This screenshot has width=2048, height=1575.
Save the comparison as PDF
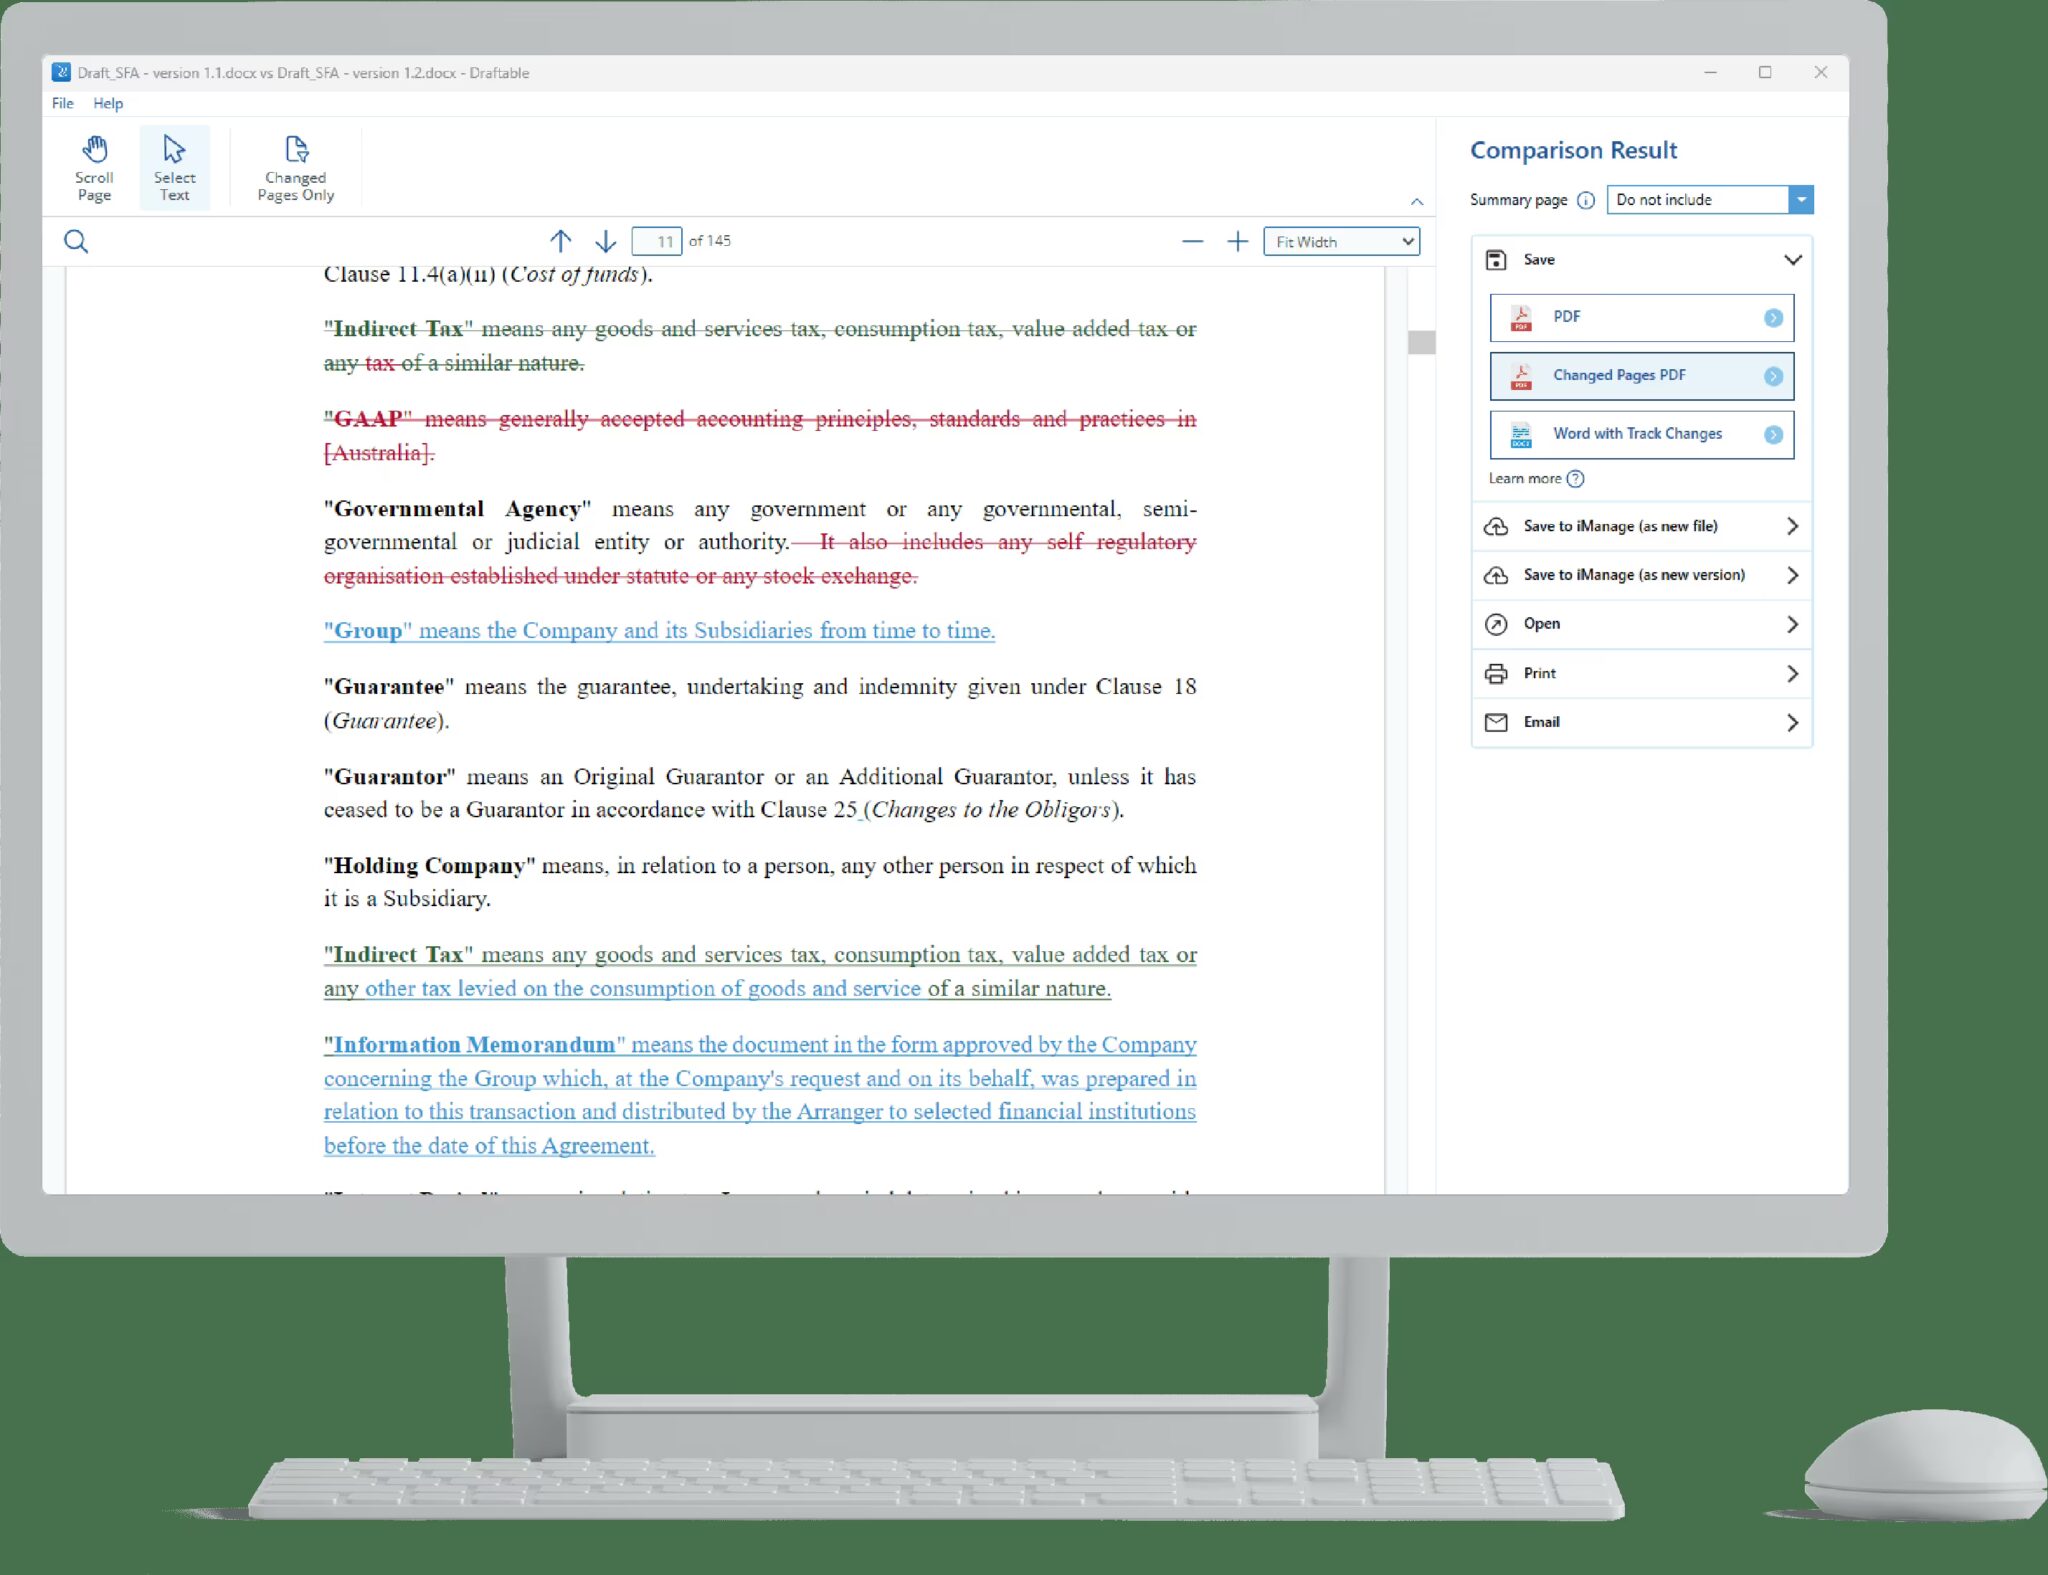click(1641, 317)
